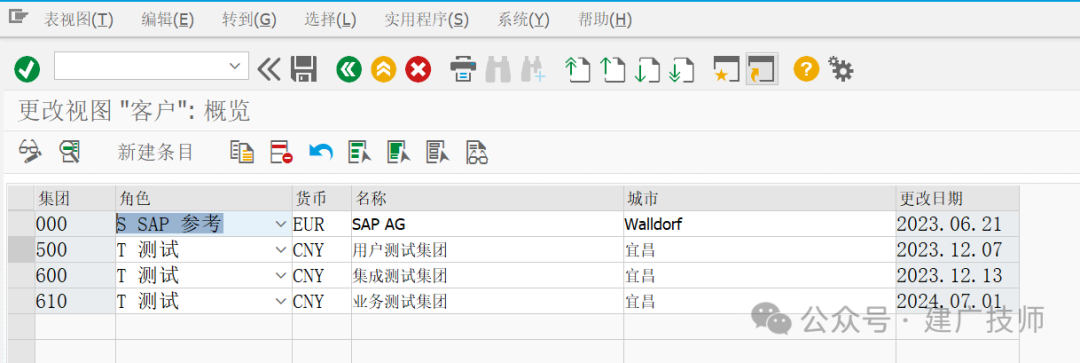1080x363 pixels.
Task: Toggle display/change glasses-pencil icon
Action: (x=30, y=152)
